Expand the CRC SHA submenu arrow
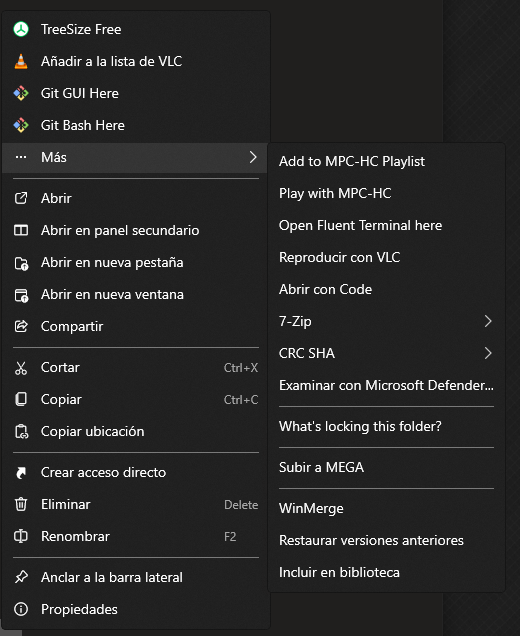Viewport: 520px width, 636px height. click(x=488, y=353)
